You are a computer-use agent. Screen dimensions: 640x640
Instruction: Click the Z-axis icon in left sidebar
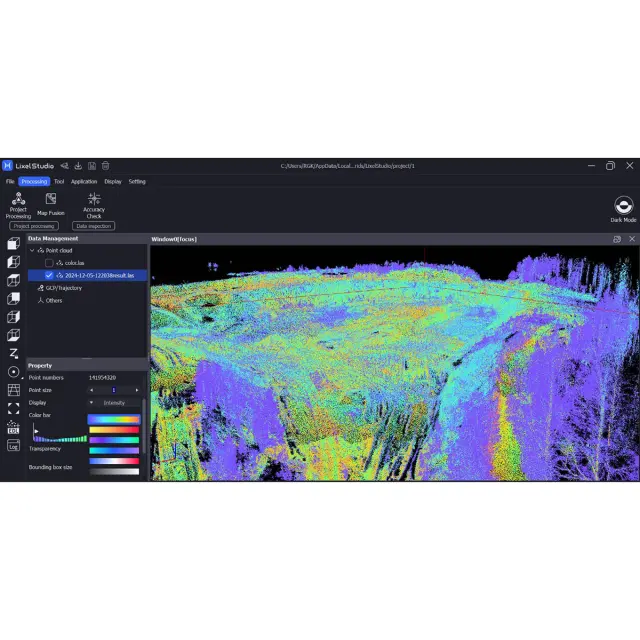tap(13, 353)
